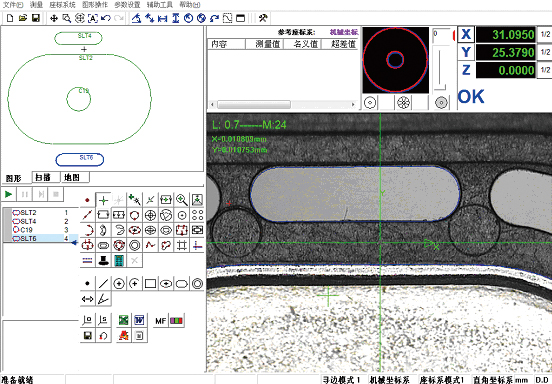Open the hammer settings tool icon
Image resolution: width=552 pixels, height=384 pixels.
point(263,18)
